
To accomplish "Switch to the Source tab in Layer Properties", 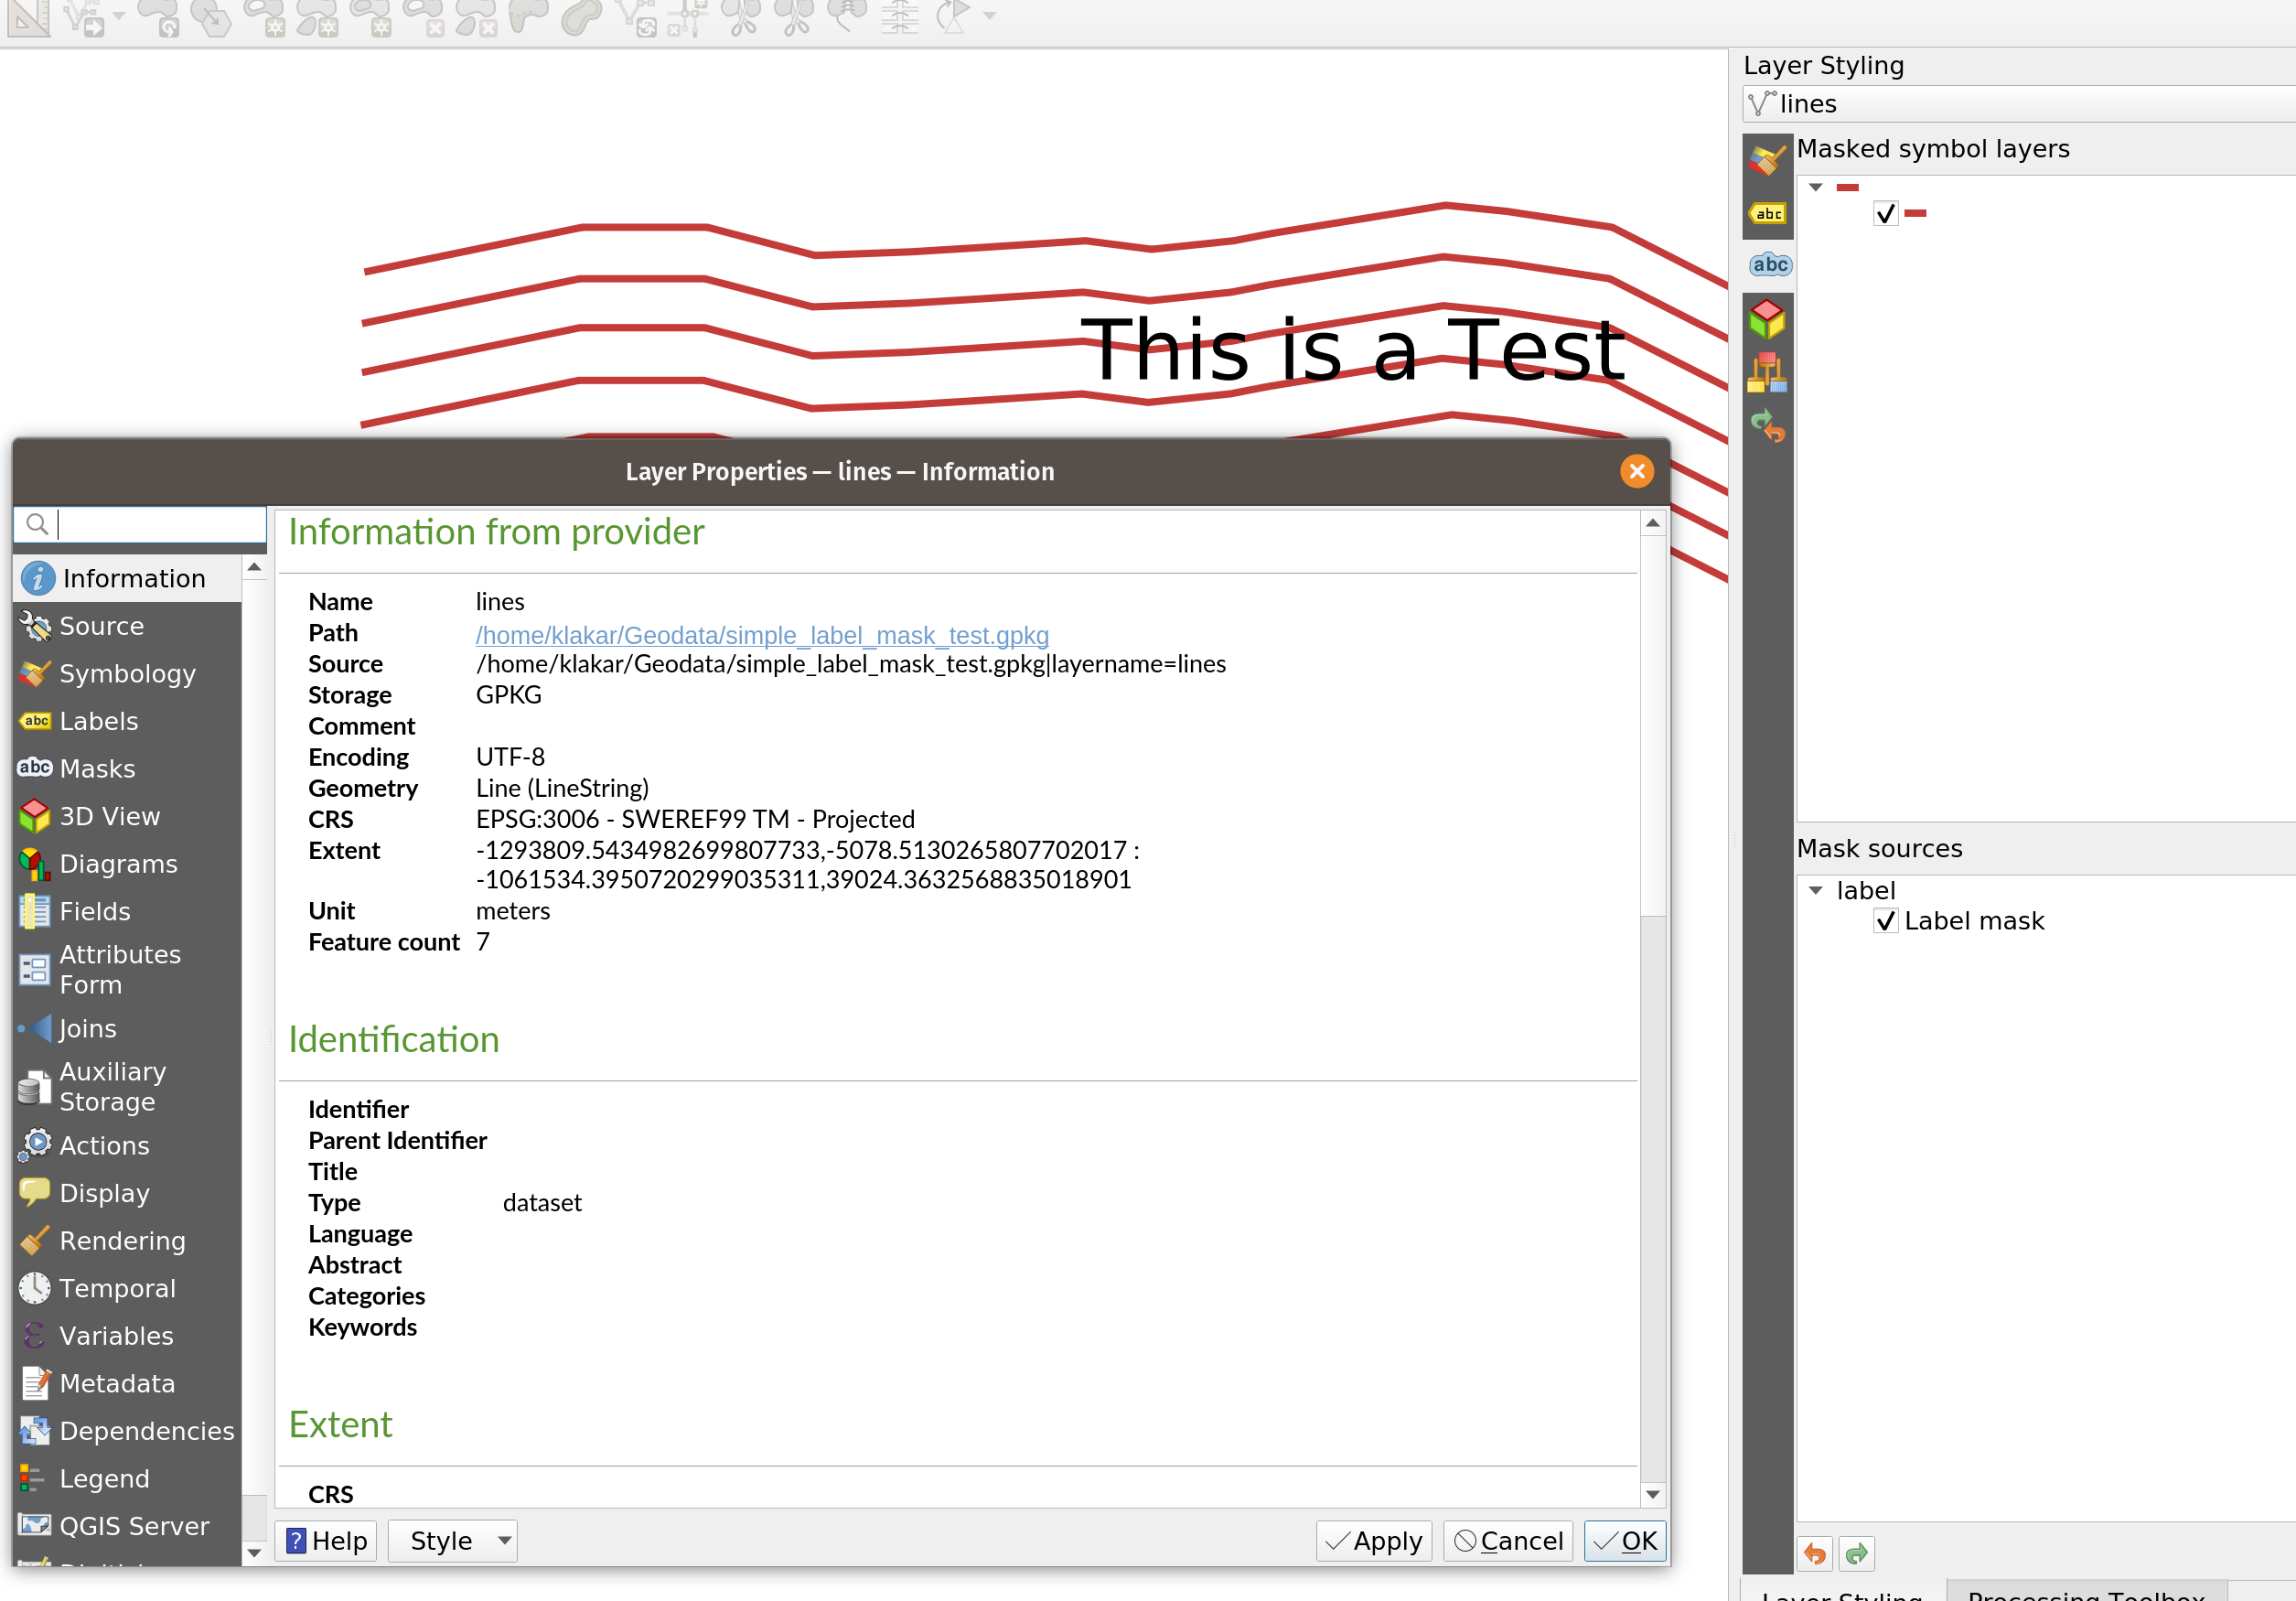I will (x=100, y=626).
